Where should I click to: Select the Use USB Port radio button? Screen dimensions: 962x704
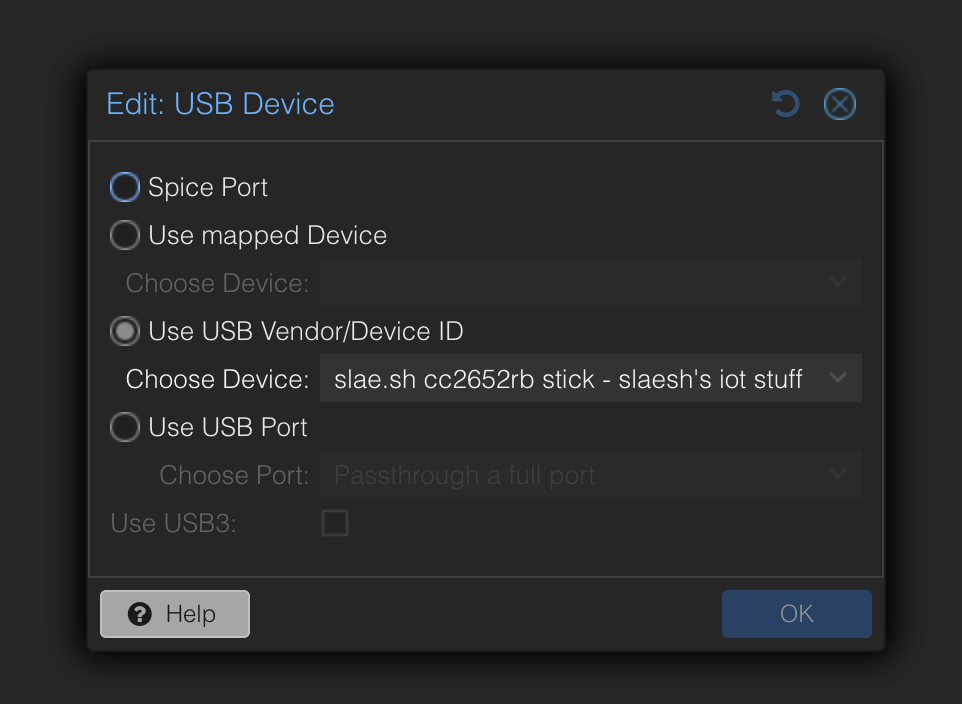click(x=125, y=427)
